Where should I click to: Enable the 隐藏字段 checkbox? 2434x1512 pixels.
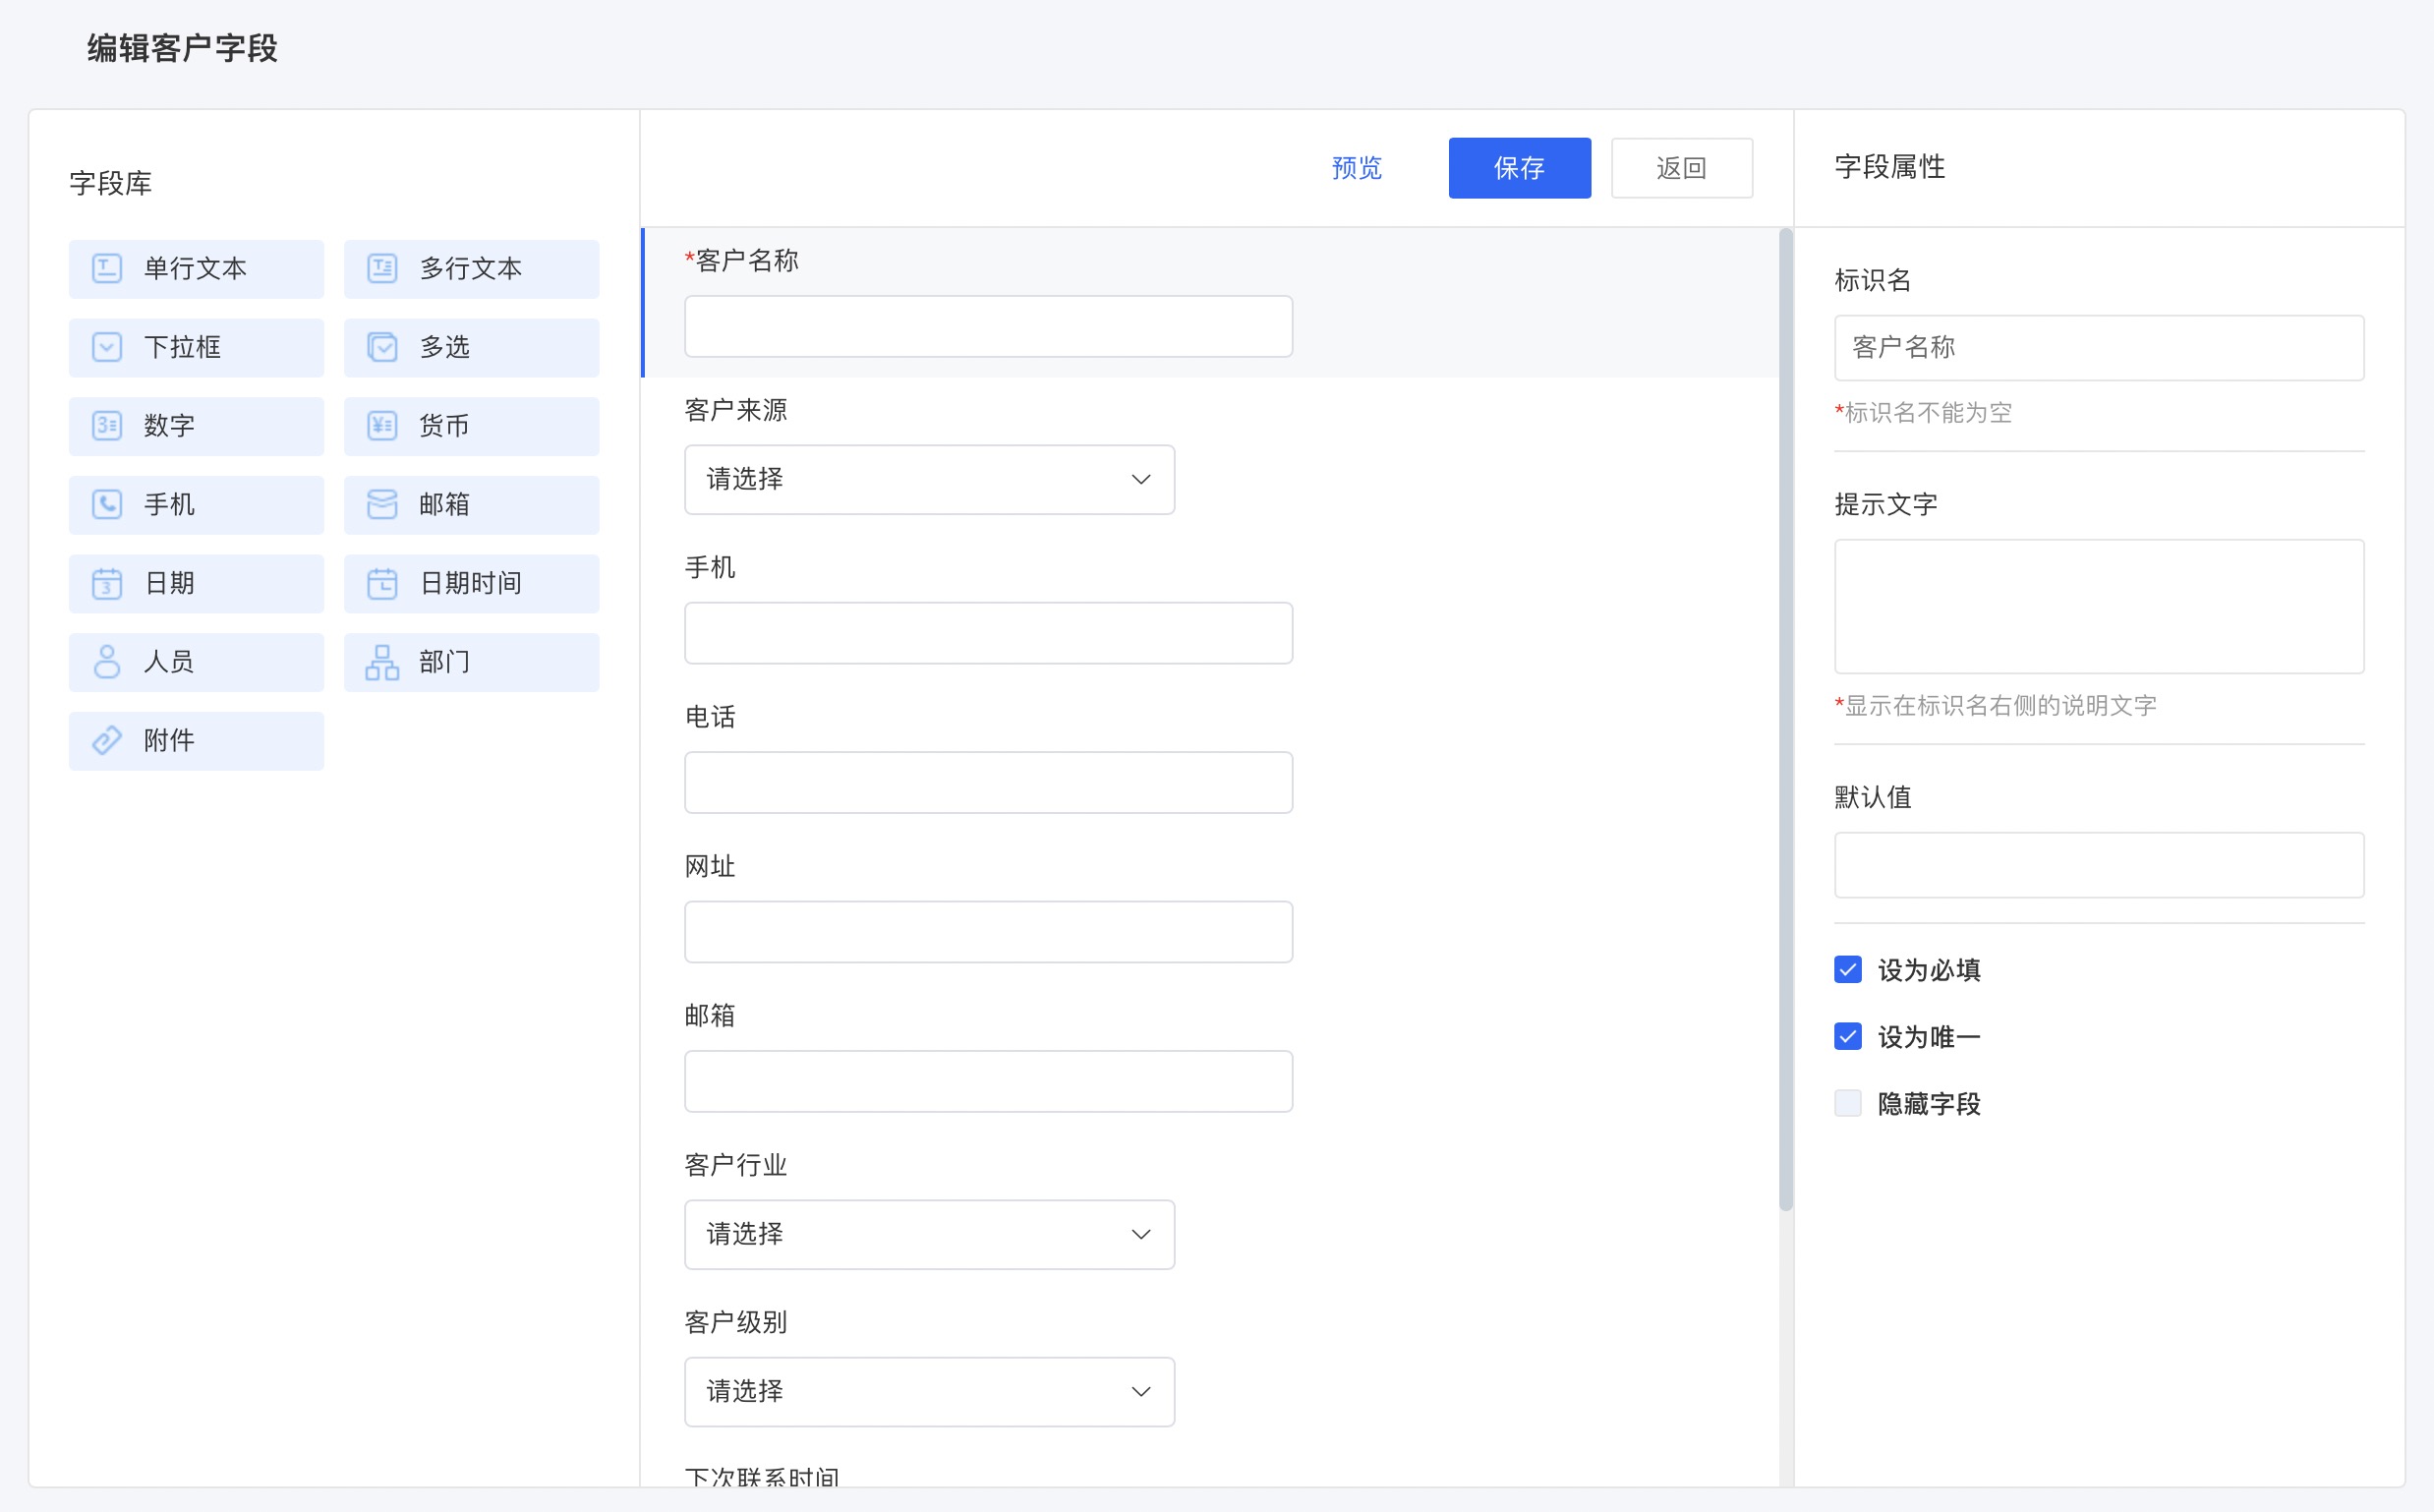coord(1847,1103)
